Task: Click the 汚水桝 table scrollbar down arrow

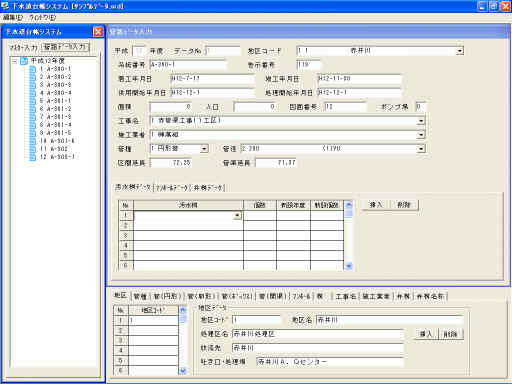Action: coord(349,266)
